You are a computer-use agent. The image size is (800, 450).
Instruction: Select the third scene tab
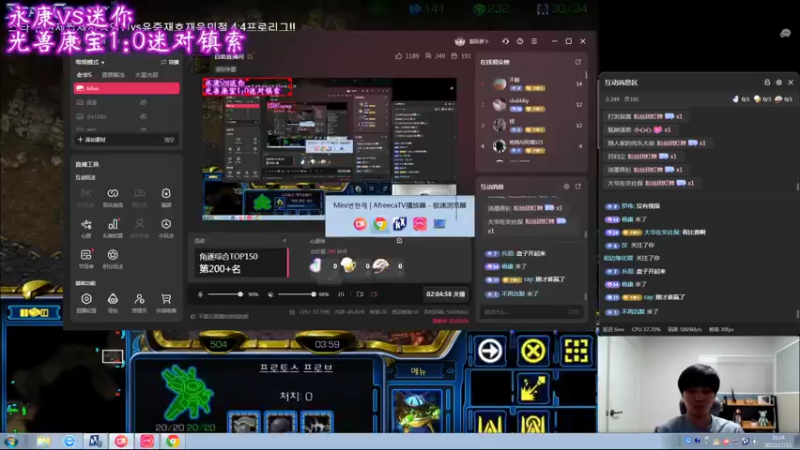[146, 75]
